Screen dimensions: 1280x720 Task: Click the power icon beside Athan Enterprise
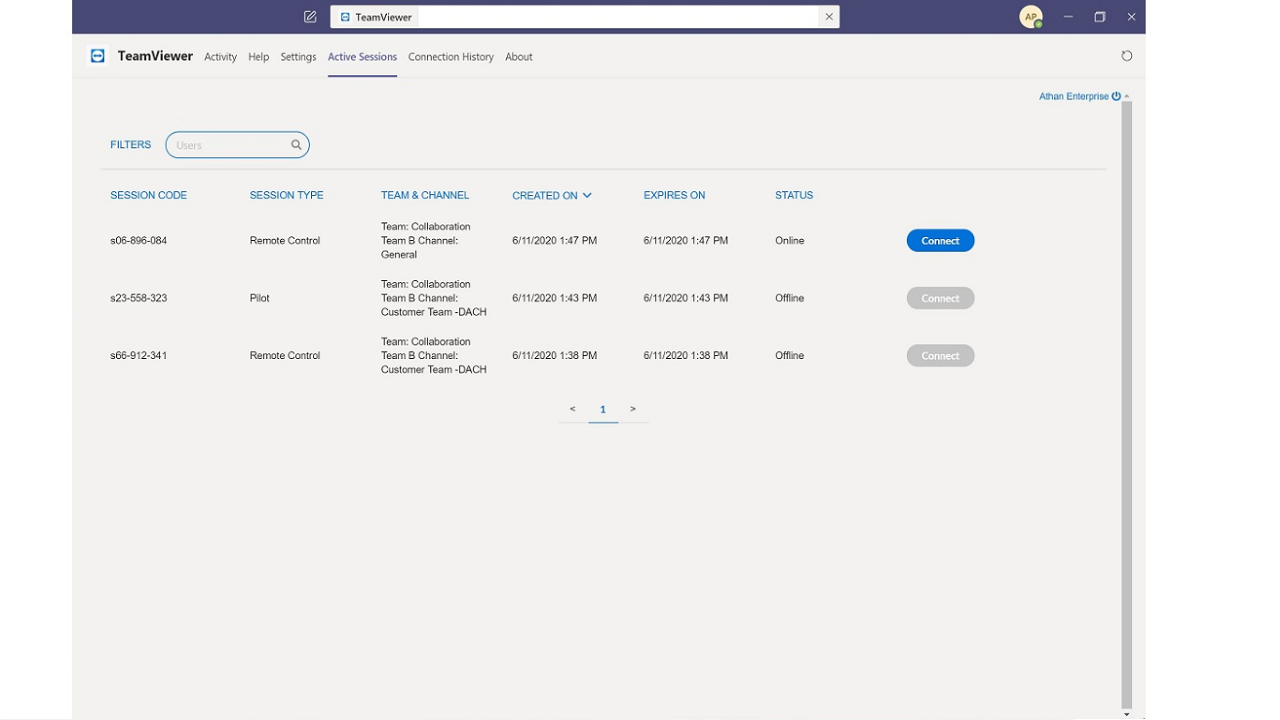pos(1116,96)
